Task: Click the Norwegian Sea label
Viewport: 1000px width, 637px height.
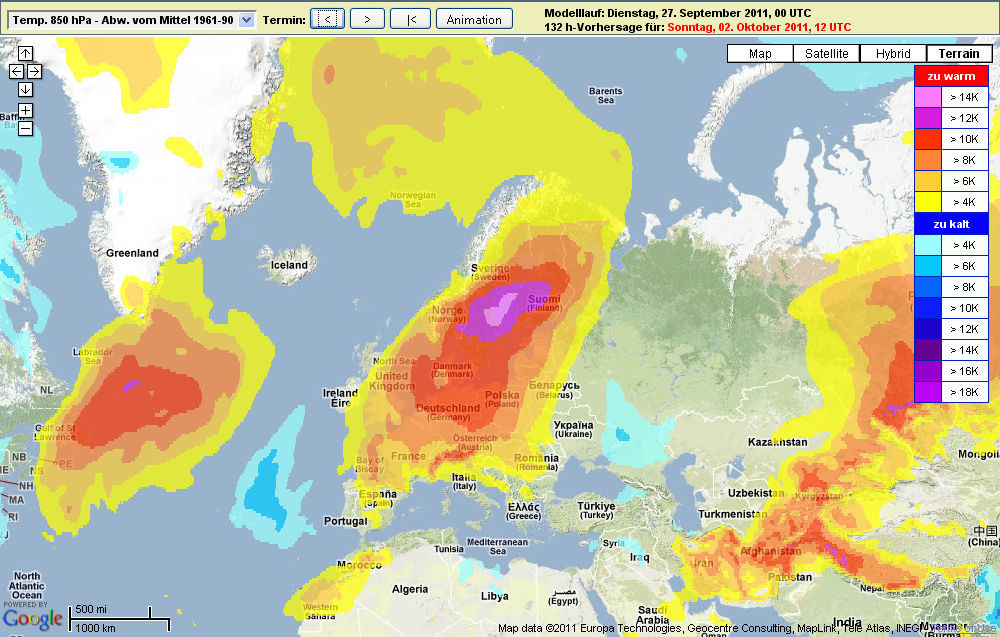Action: coord(413,200)
